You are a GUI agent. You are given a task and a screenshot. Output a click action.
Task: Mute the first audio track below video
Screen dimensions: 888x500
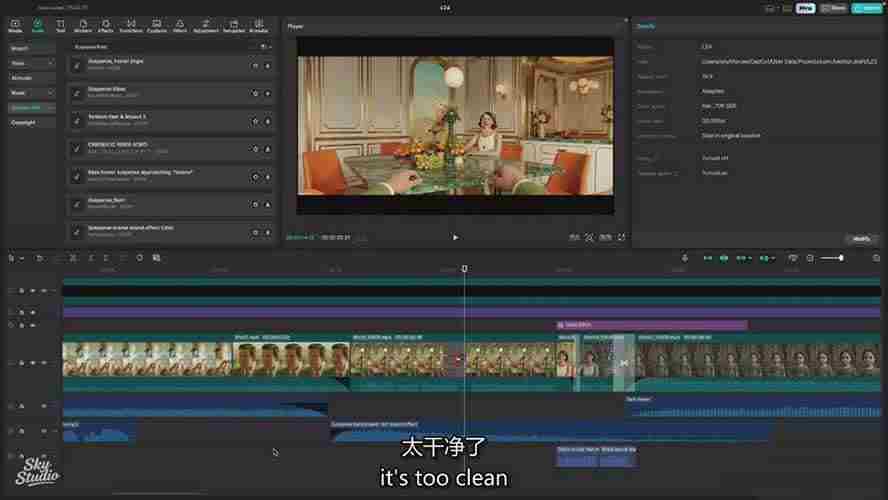click(43, 406)
